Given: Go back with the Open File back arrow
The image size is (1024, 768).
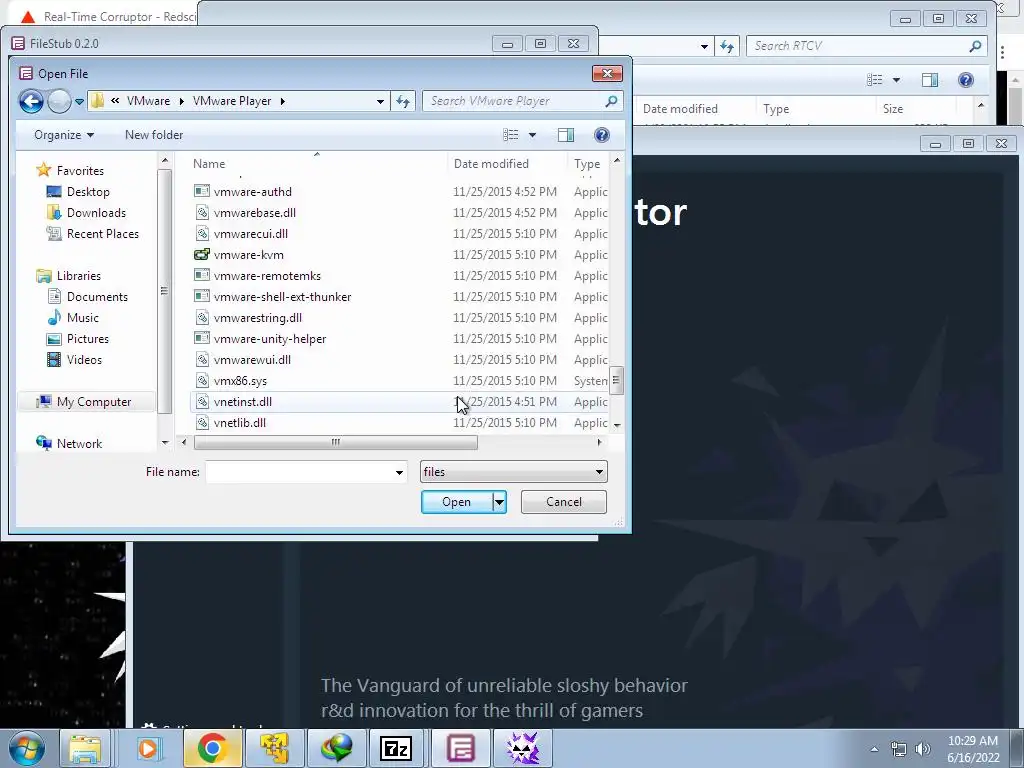Looking at the screenshot, I should coord(31,101).
